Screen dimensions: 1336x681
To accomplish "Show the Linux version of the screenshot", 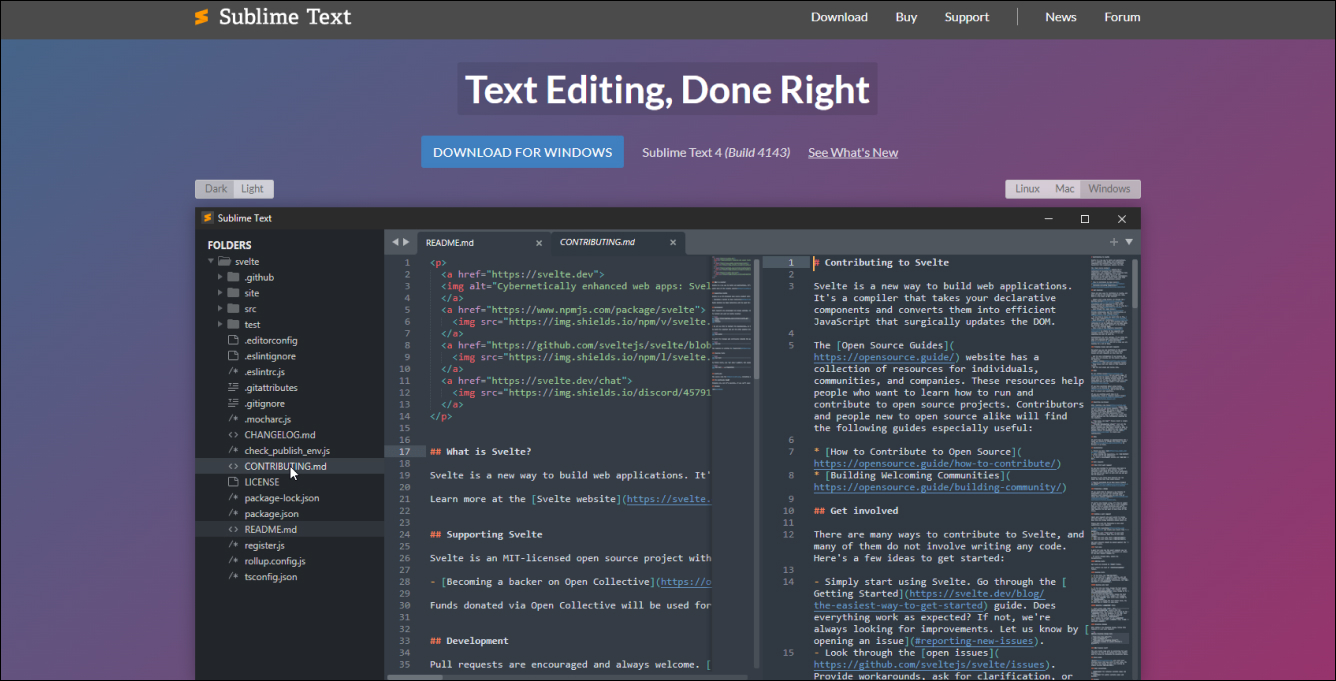I will tap(1027, 189).
